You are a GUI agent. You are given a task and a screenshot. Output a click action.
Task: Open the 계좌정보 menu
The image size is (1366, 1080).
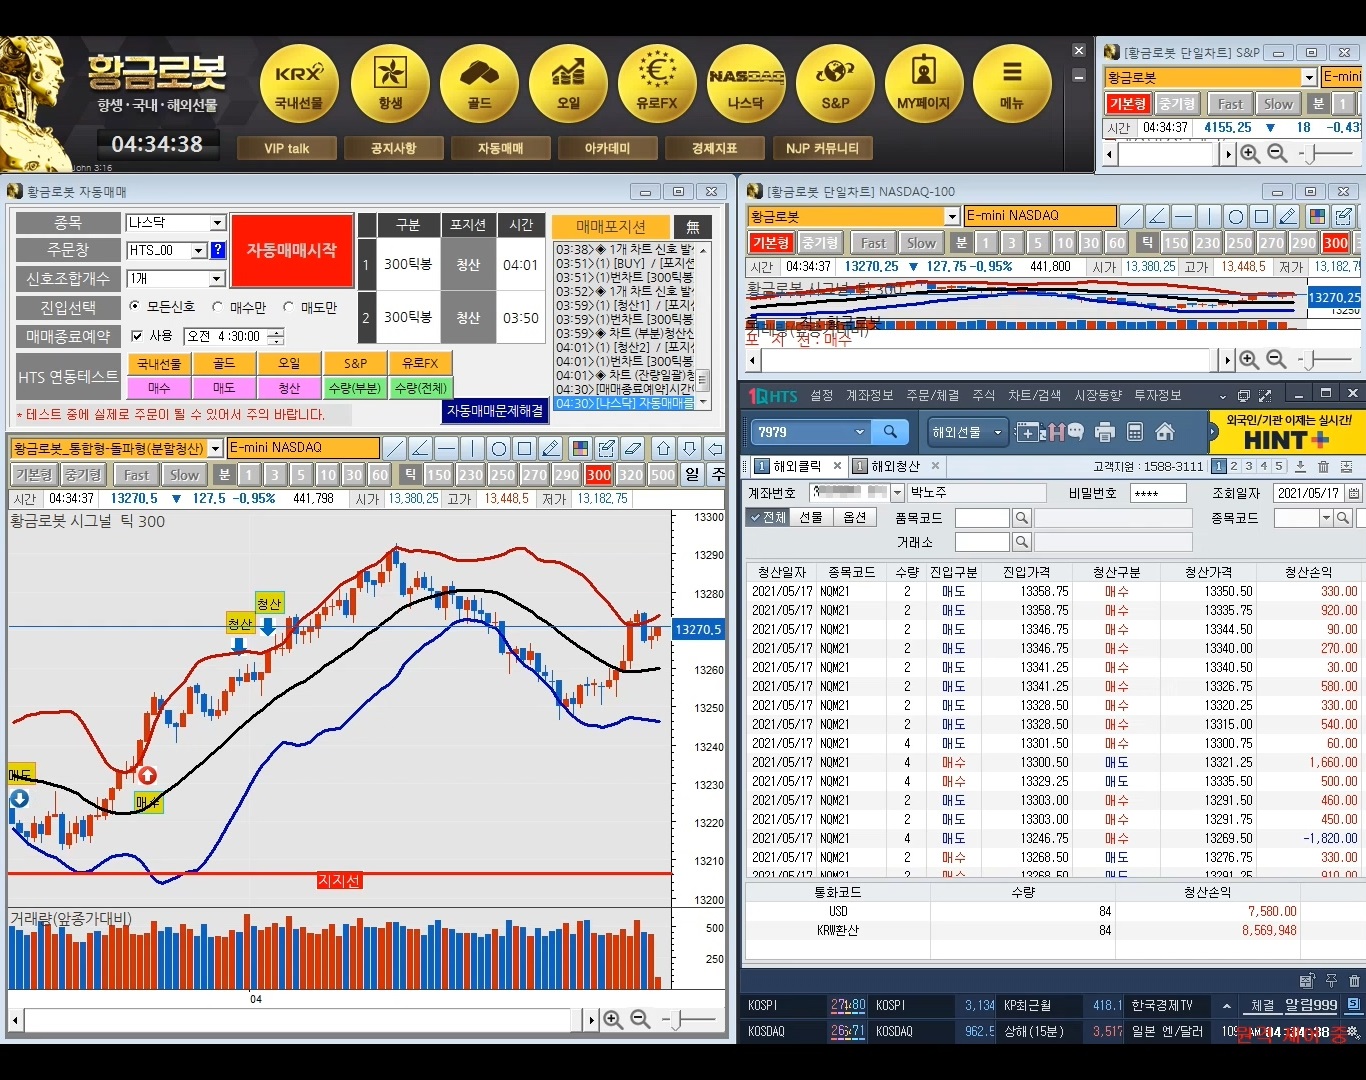[x=869, y=395]
